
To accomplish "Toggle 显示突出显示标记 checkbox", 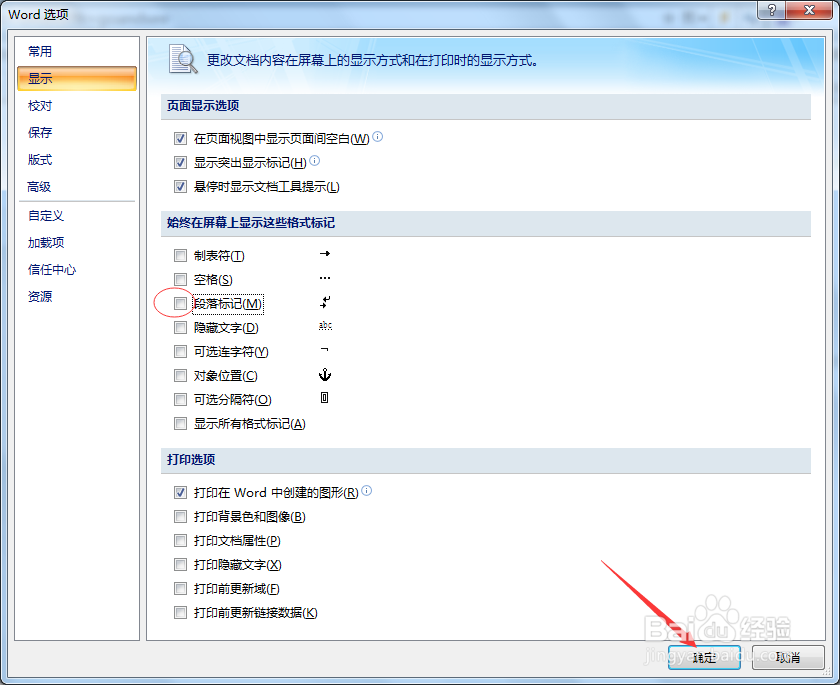I will coord(181,162).
